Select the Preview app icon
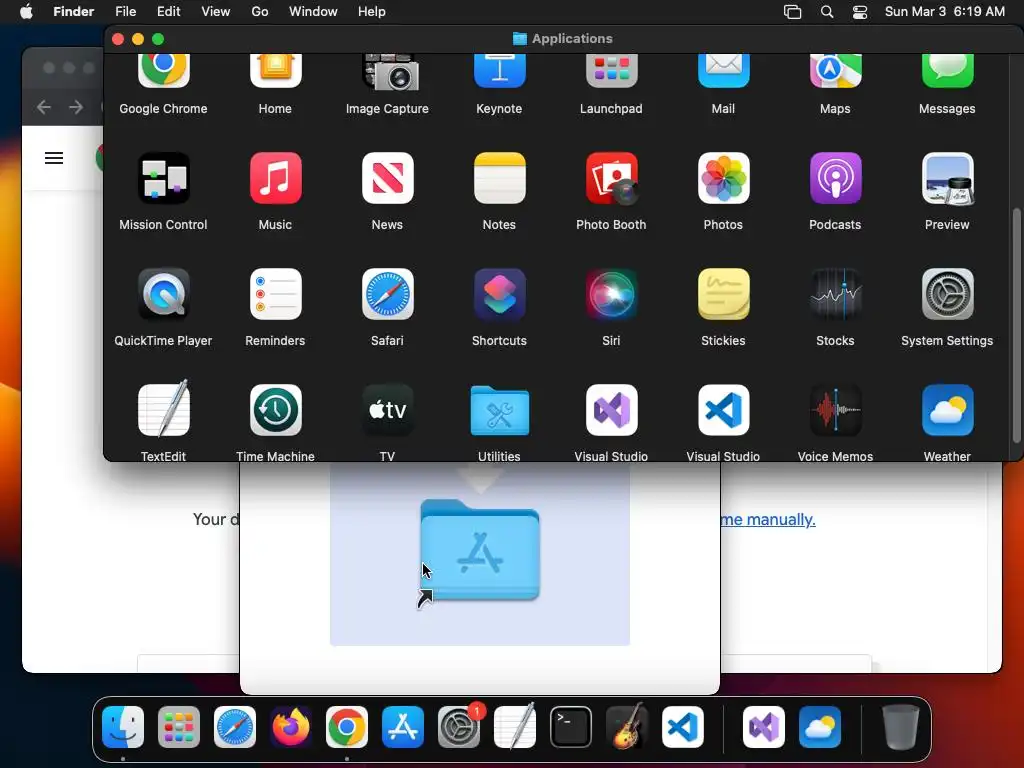Image resolution: width=1024 pixels, height=768 pixels. pyautogui.click(x=948, y=178)
